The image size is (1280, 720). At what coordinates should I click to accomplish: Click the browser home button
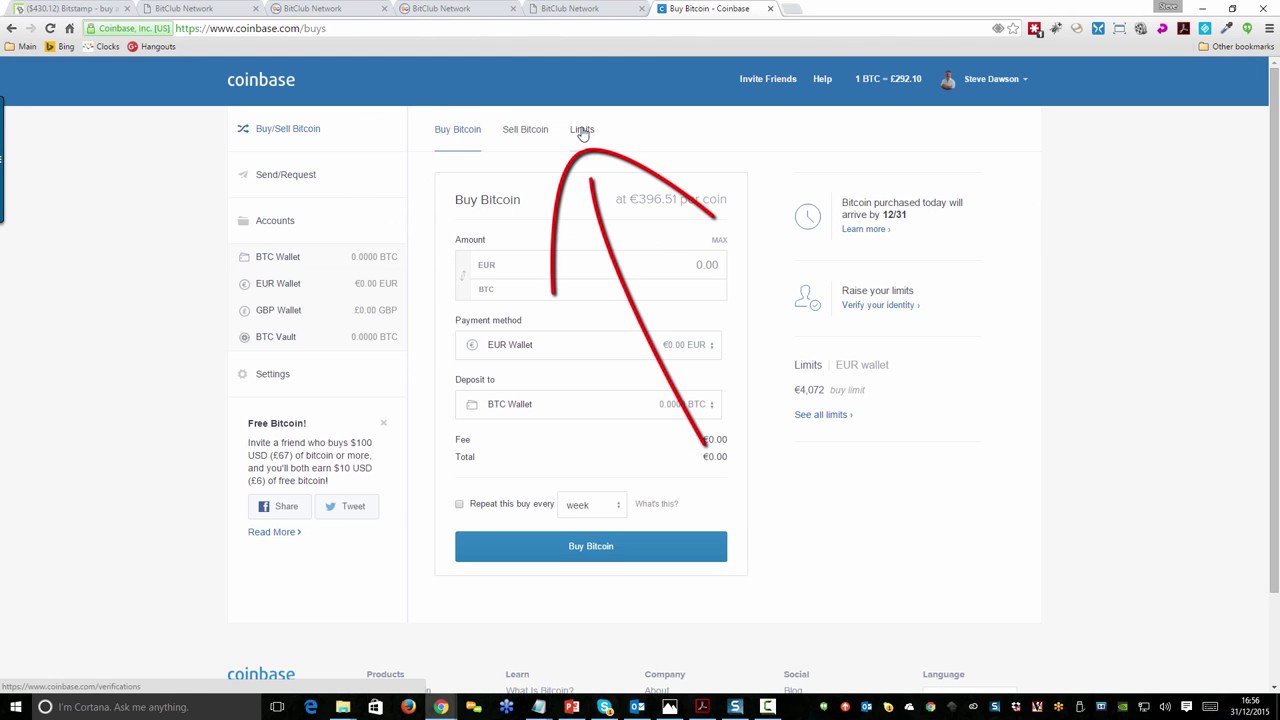[x=69, y=28]
